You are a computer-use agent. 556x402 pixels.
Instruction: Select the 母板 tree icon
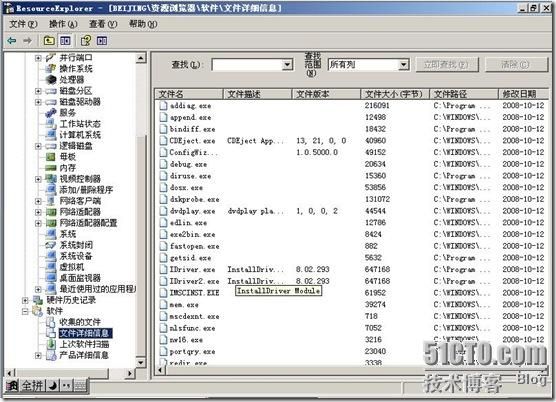51,157
